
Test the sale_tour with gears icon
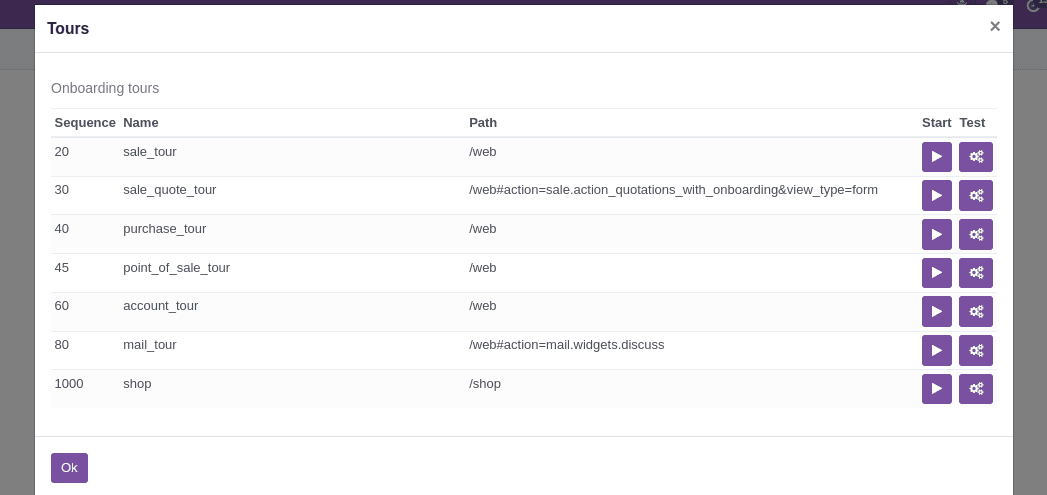click(976, 156)
